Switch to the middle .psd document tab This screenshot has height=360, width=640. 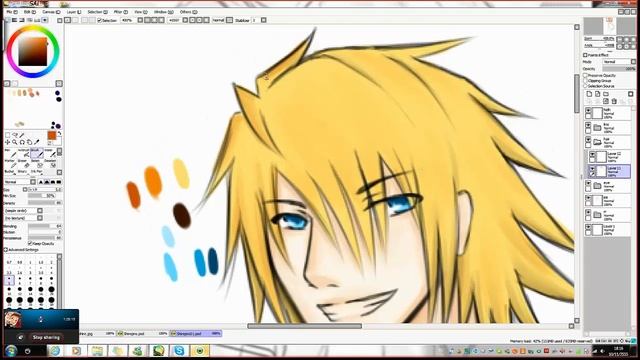point(143,333)
